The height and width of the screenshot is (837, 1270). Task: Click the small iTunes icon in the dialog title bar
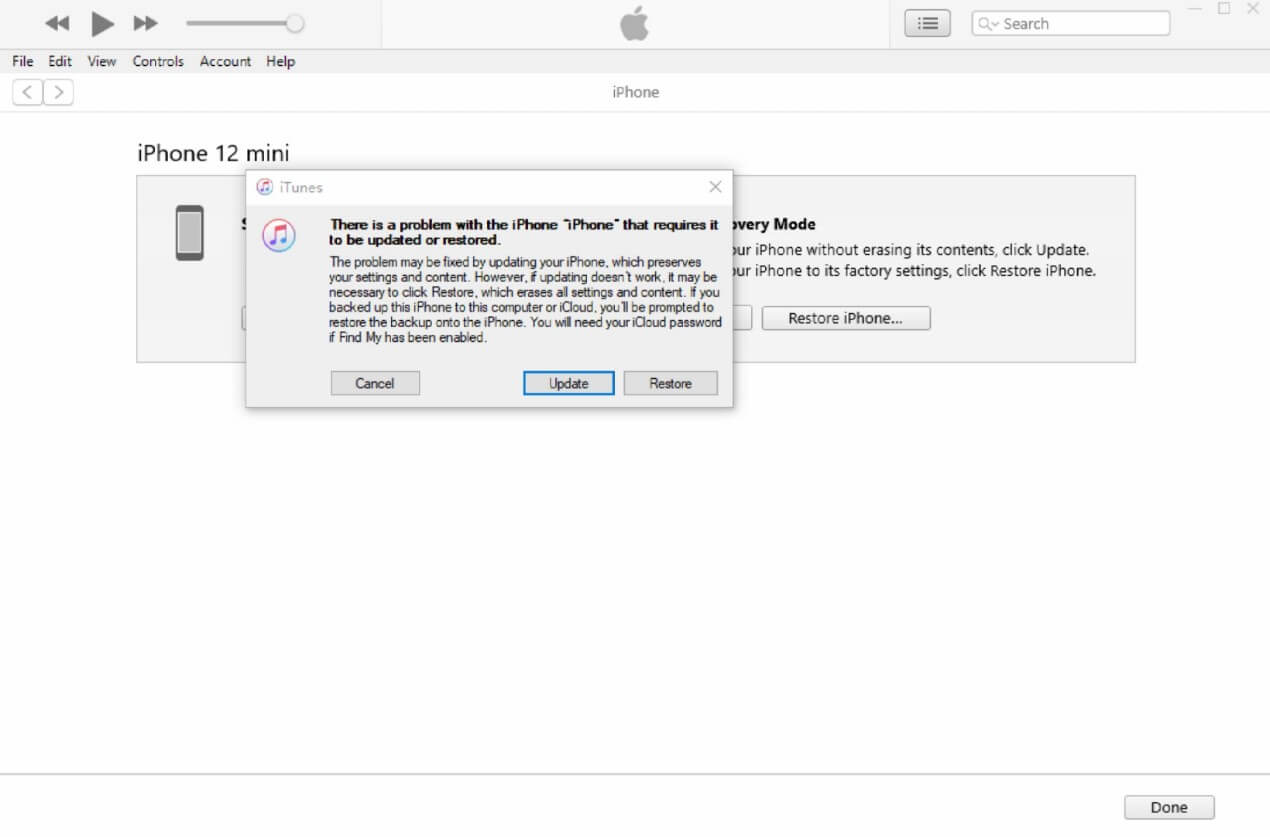pyautogui.click(x=265, y=187)
